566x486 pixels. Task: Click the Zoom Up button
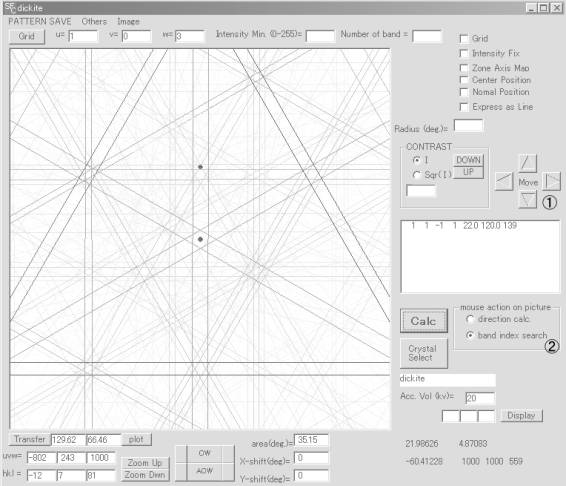[x=144, y=463]
